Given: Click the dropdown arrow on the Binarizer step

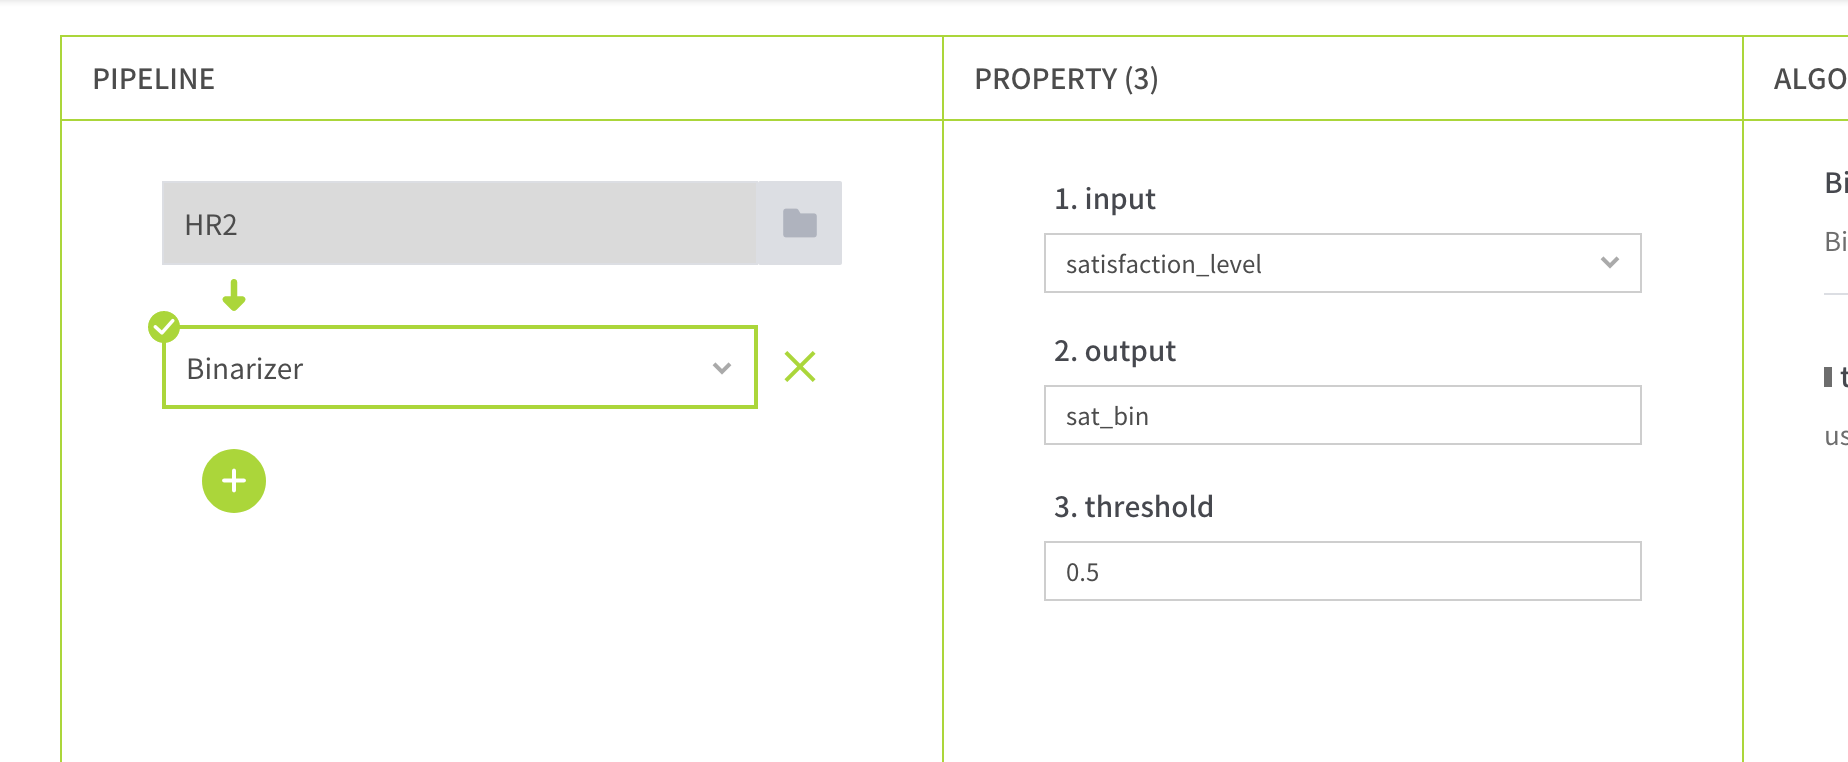Looking at the screenshot, I should coord(721,368).
